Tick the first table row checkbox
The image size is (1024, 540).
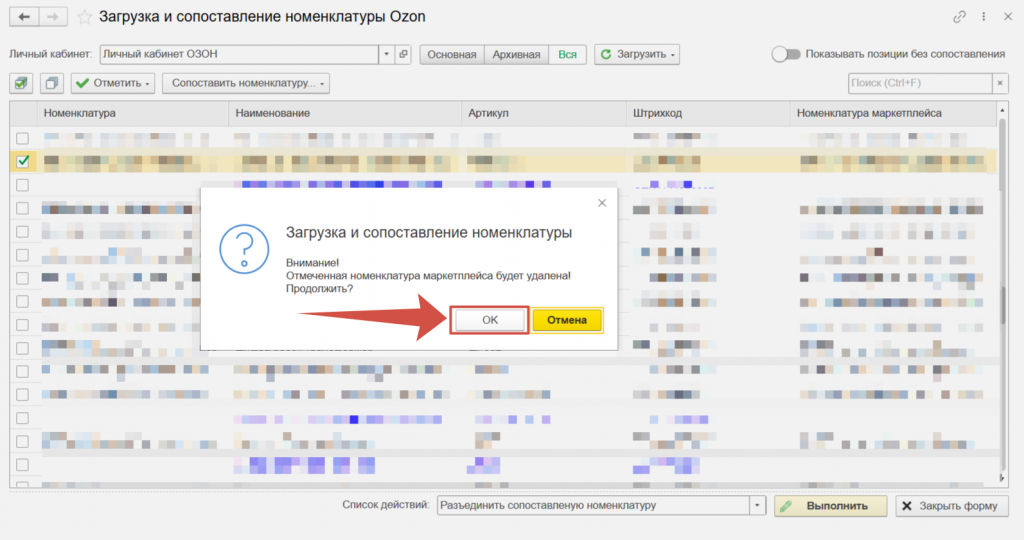[x=23, y=138]
